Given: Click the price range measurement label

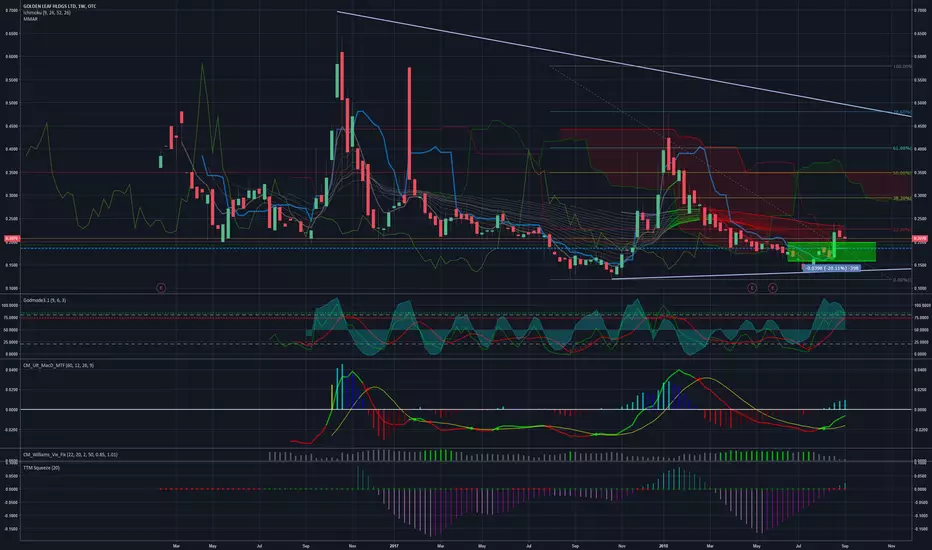Looking at the screenshot, I should click(832, 268).
